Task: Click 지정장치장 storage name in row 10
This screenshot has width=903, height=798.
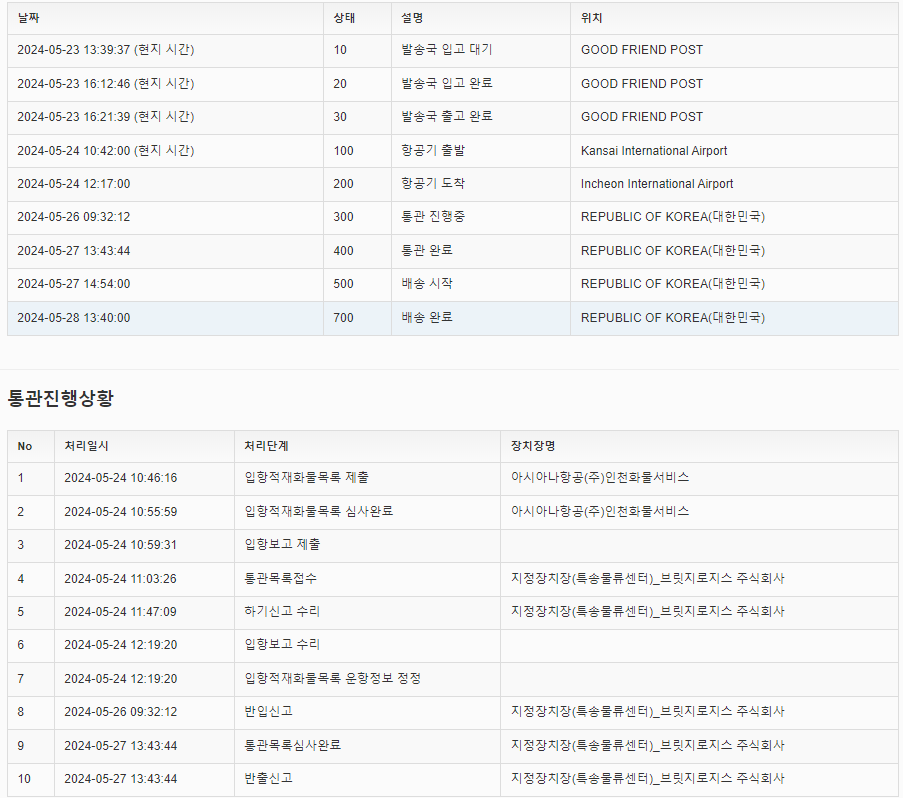Action: click(647, 778)
